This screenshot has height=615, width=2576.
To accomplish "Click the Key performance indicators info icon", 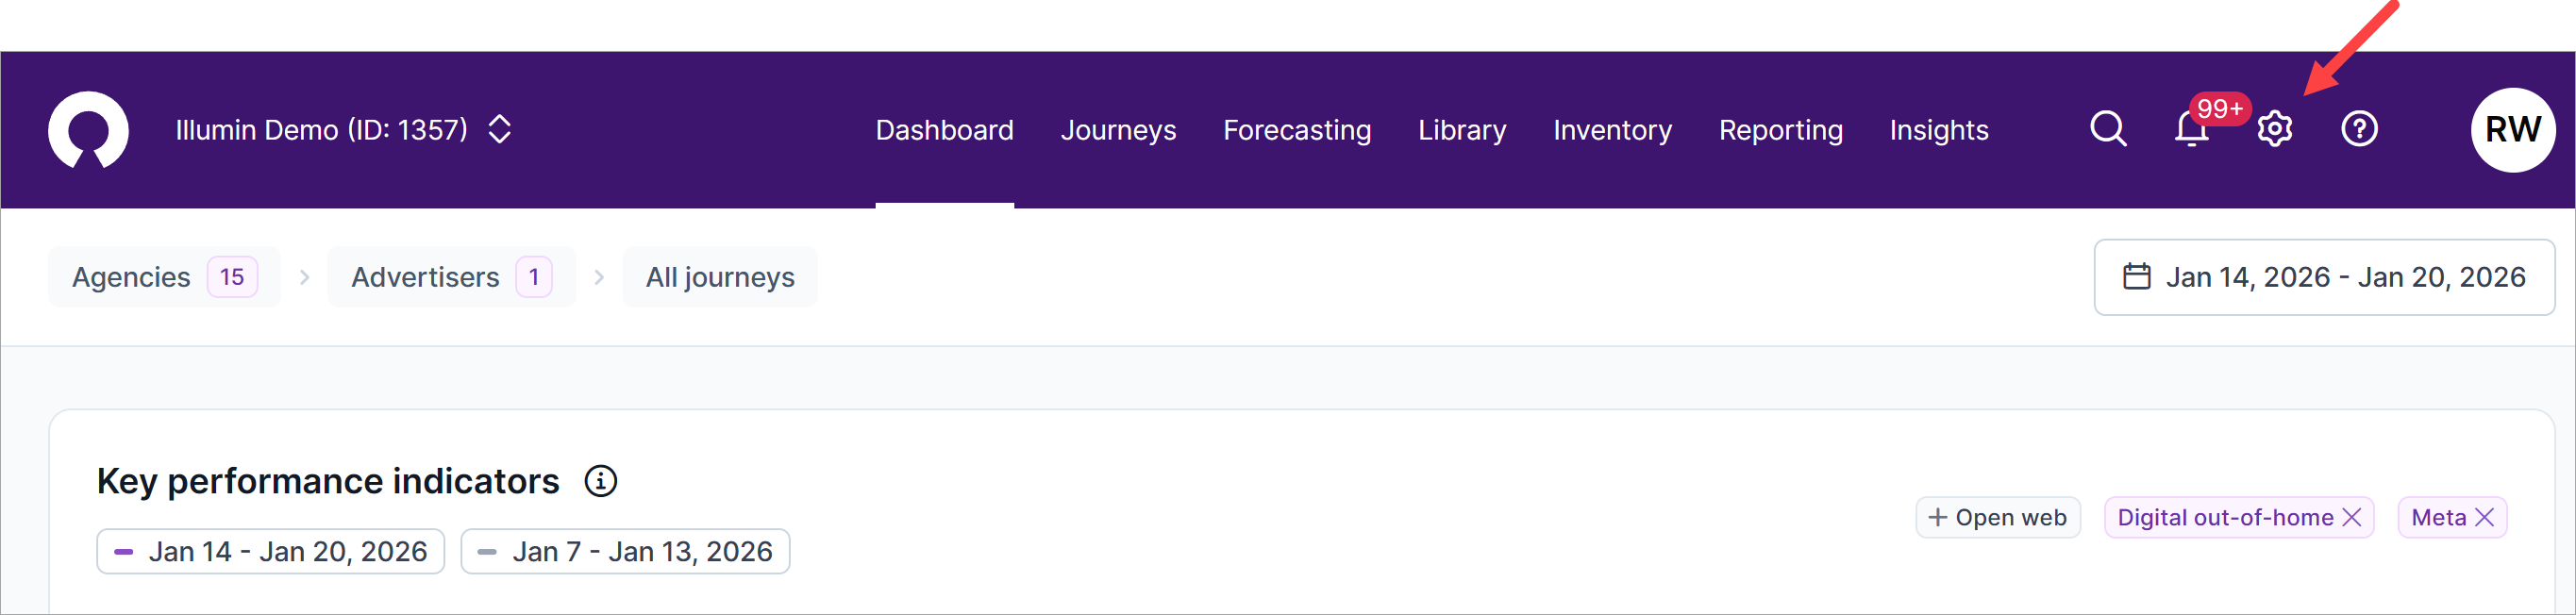I will pyautogui.click(x=600, y=481).
